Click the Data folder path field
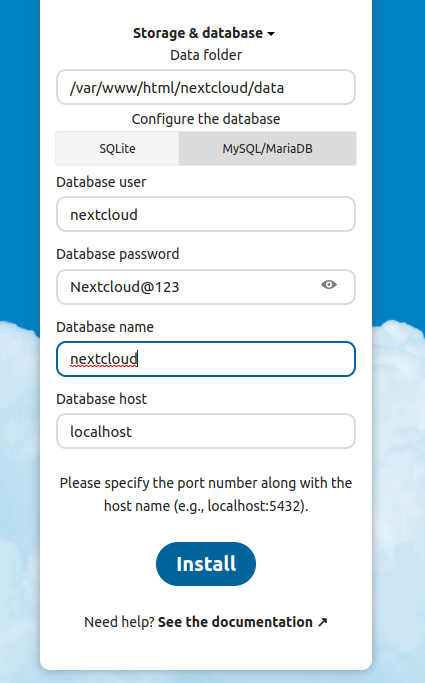 point(206,87)
